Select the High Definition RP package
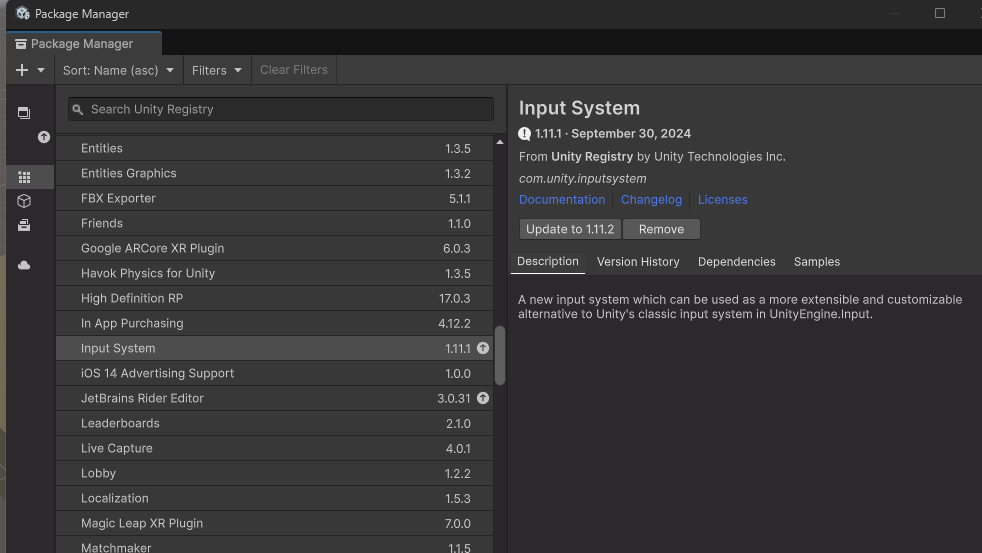 [274, 299]
